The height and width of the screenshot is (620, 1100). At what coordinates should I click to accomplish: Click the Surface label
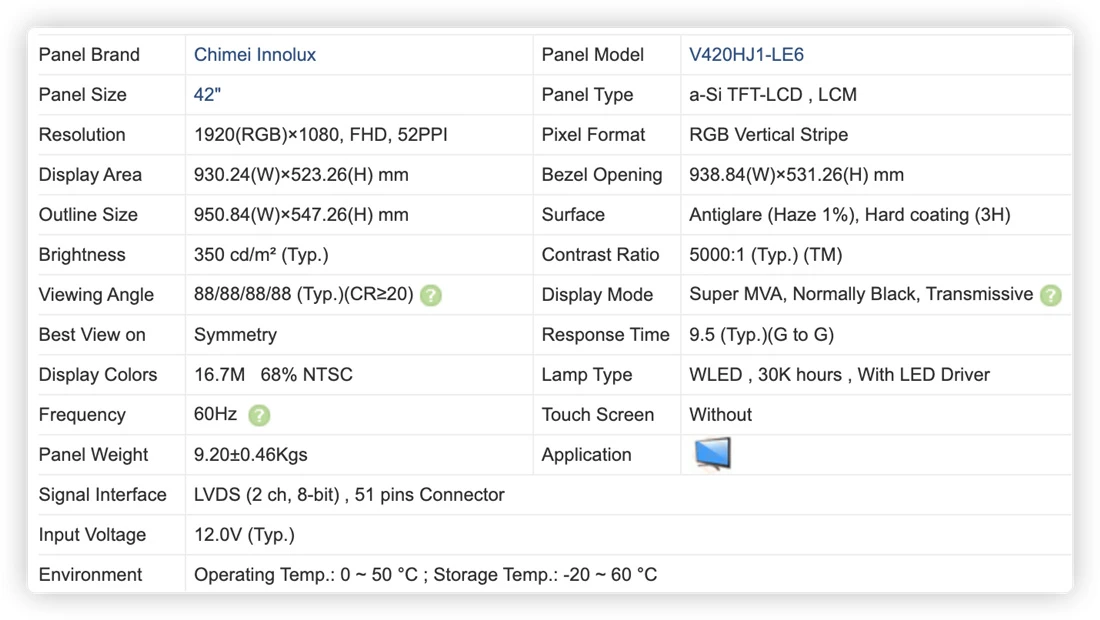(573, 215)
